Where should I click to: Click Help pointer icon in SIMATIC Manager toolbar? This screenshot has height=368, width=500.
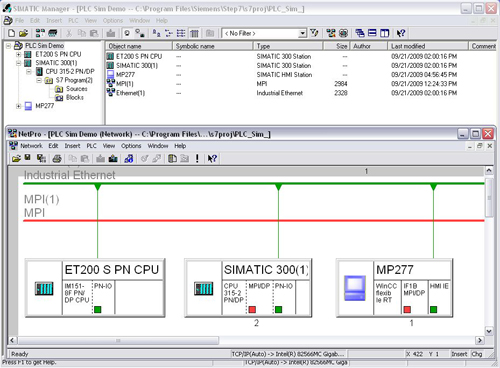pyautogui.click(x=401, y=33)
